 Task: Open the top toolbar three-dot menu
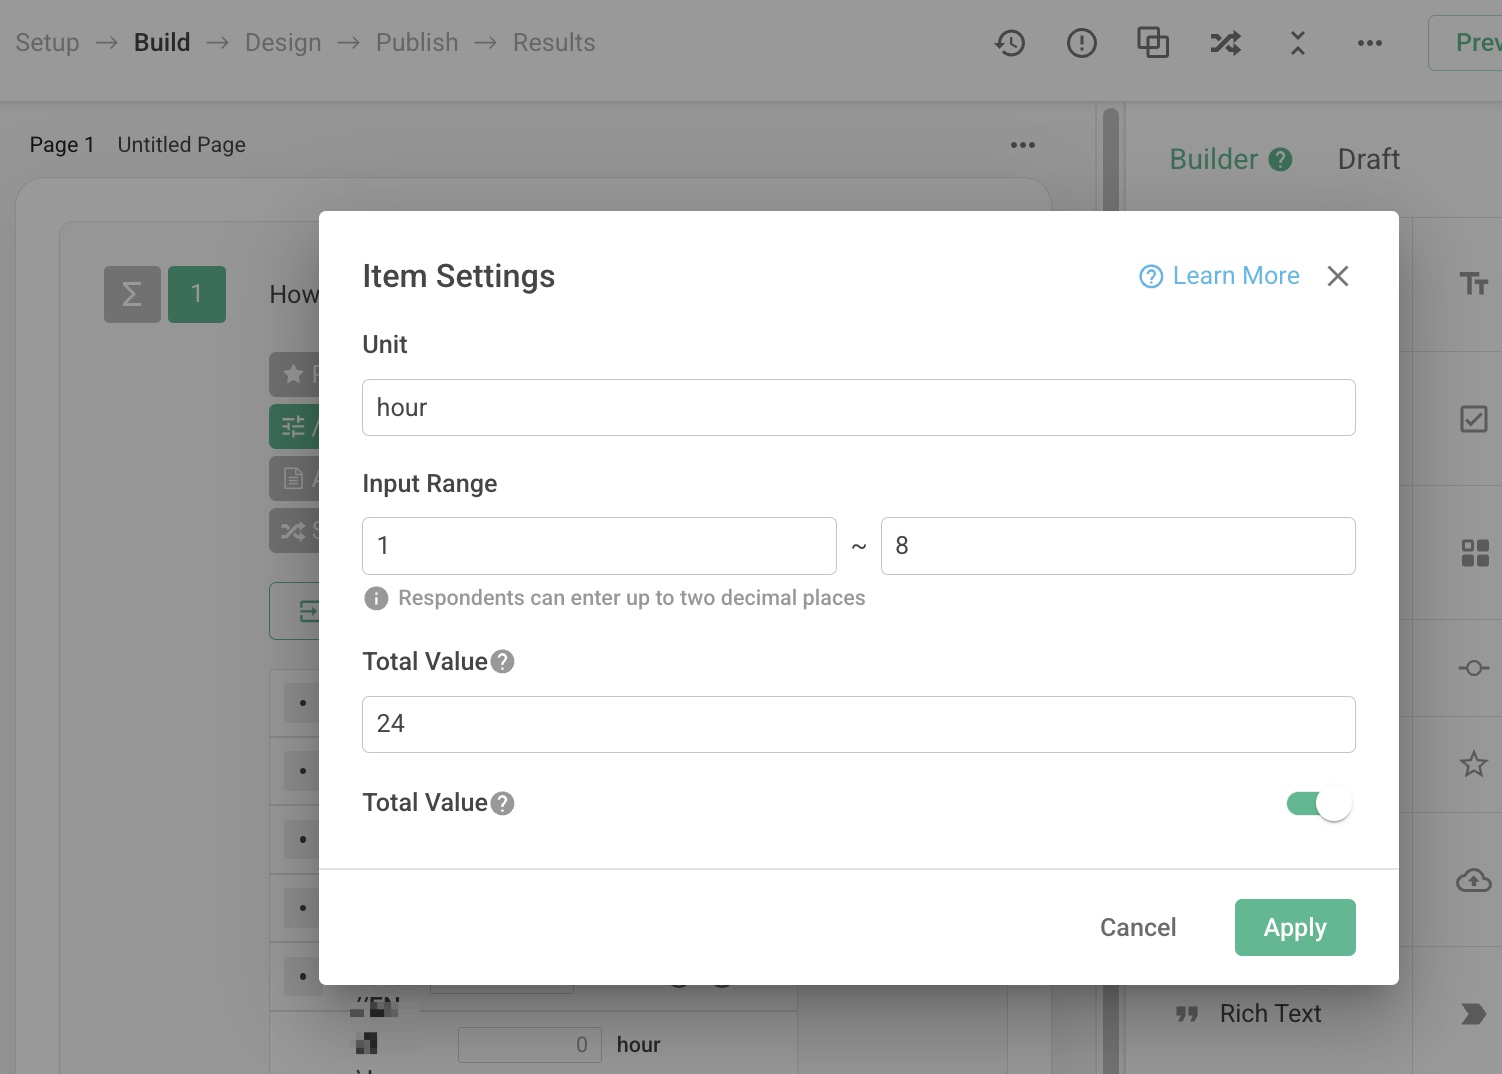pyautogui.click(x=1369, y=43)
